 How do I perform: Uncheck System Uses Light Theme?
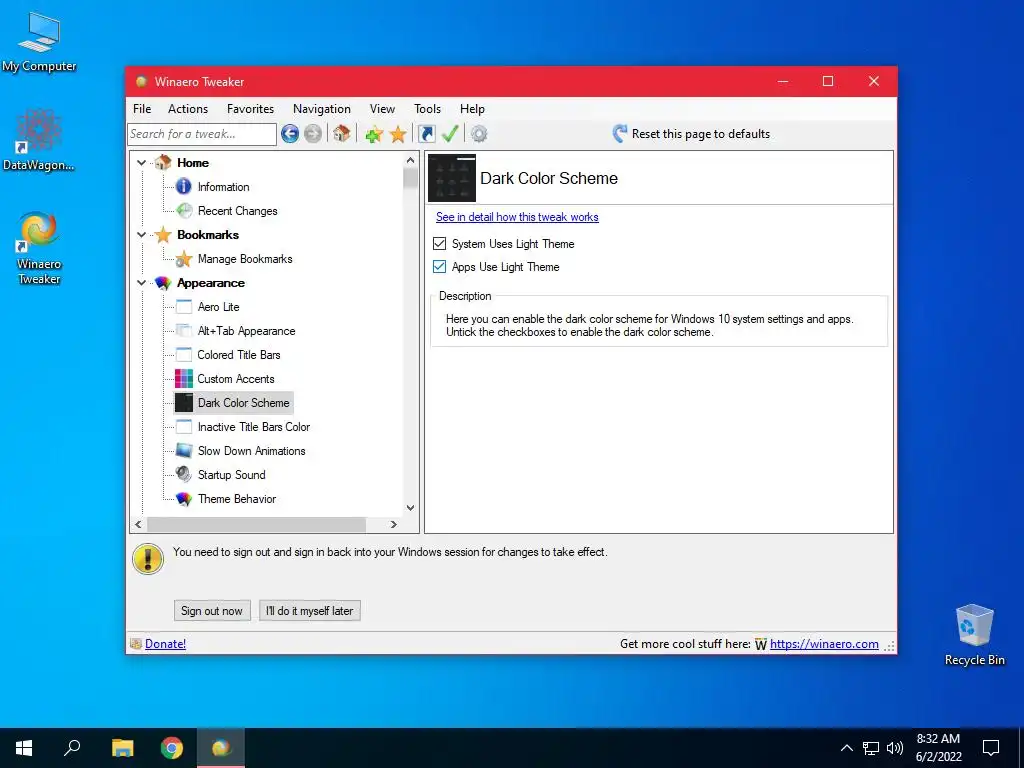(440, 244)
